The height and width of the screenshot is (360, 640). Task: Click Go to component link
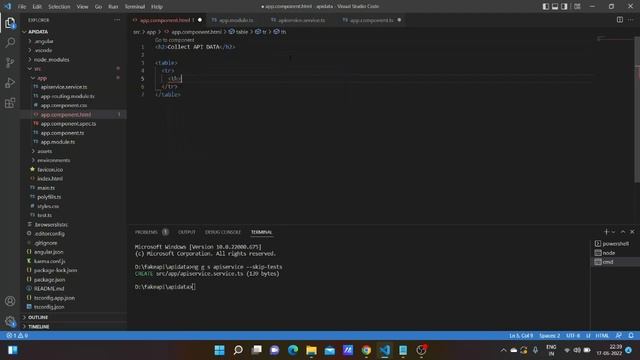point(174,40)
